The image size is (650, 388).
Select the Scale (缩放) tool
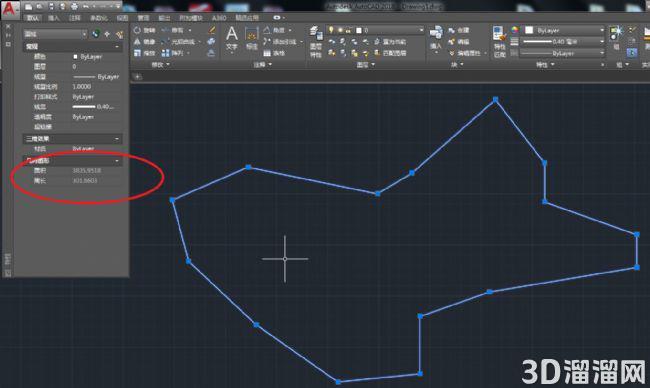pyautogui.click(x=144, y=53)
